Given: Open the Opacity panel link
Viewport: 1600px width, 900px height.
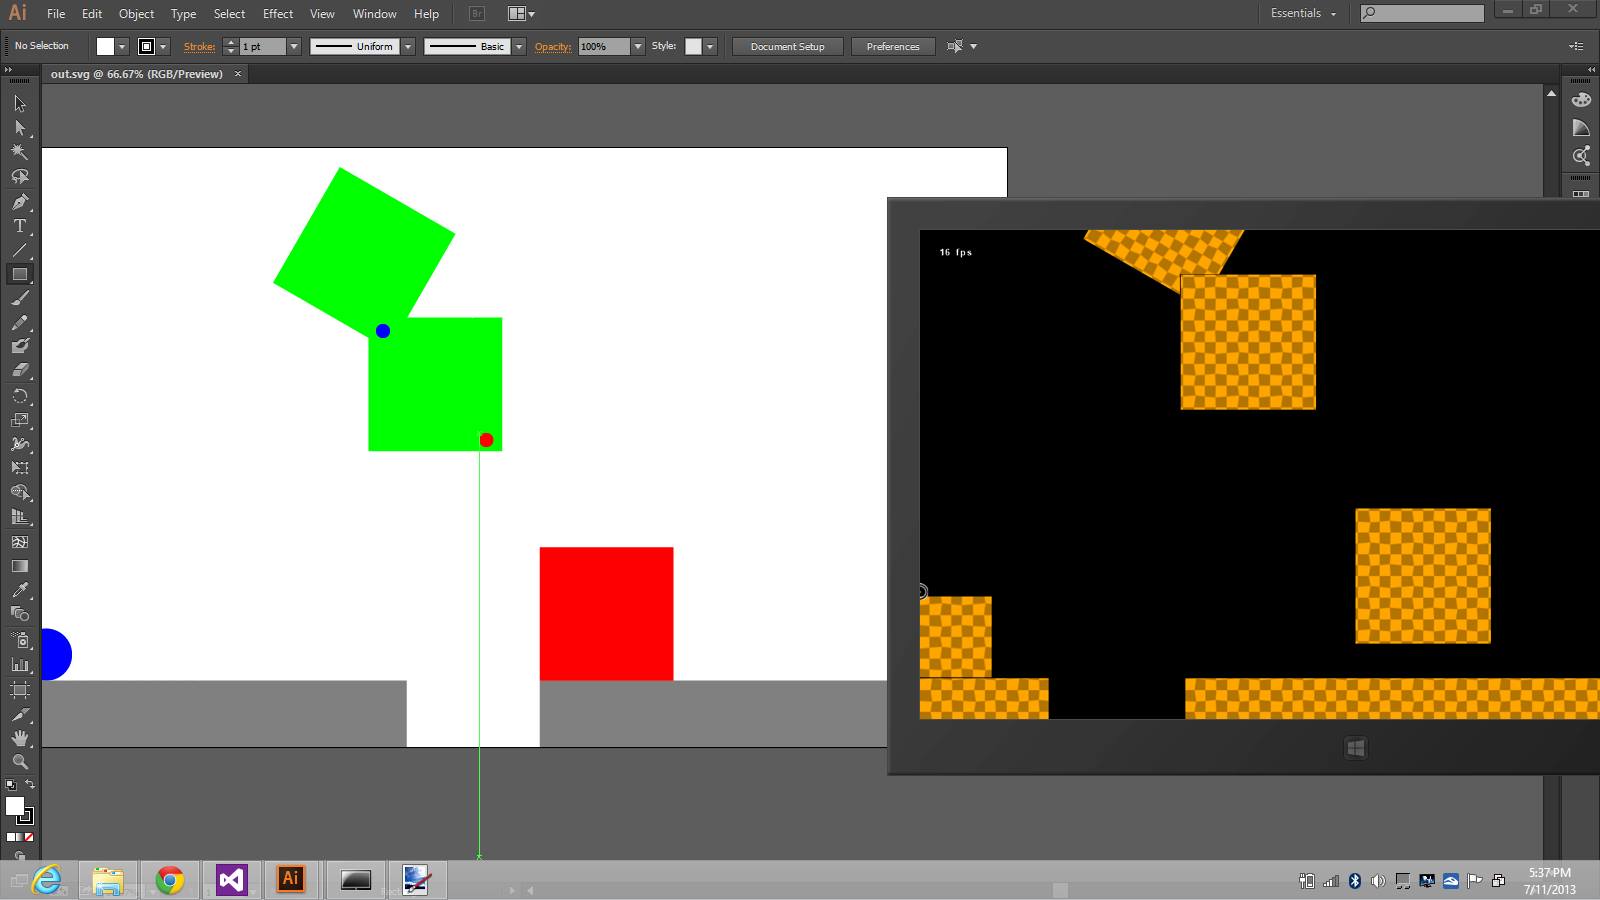Looking at the screenshot, I should (x=552, y=47).
